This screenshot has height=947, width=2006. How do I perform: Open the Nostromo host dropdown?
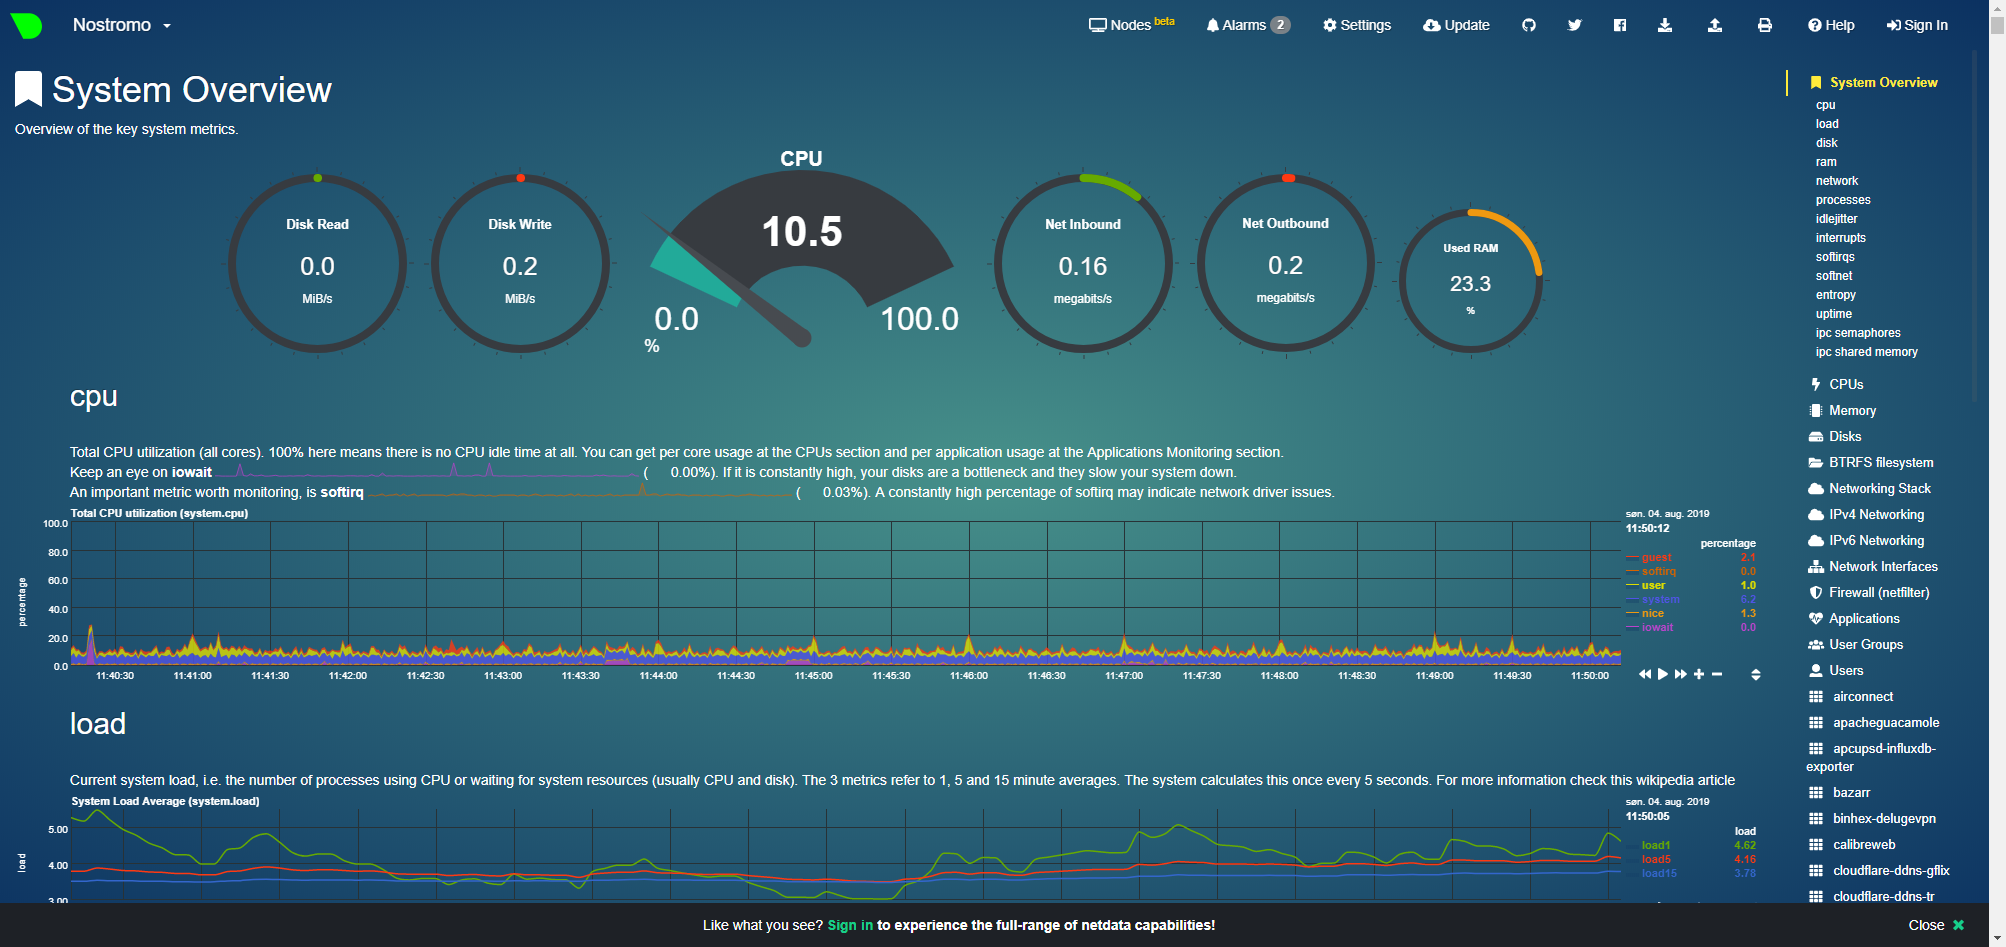(121, 25)
